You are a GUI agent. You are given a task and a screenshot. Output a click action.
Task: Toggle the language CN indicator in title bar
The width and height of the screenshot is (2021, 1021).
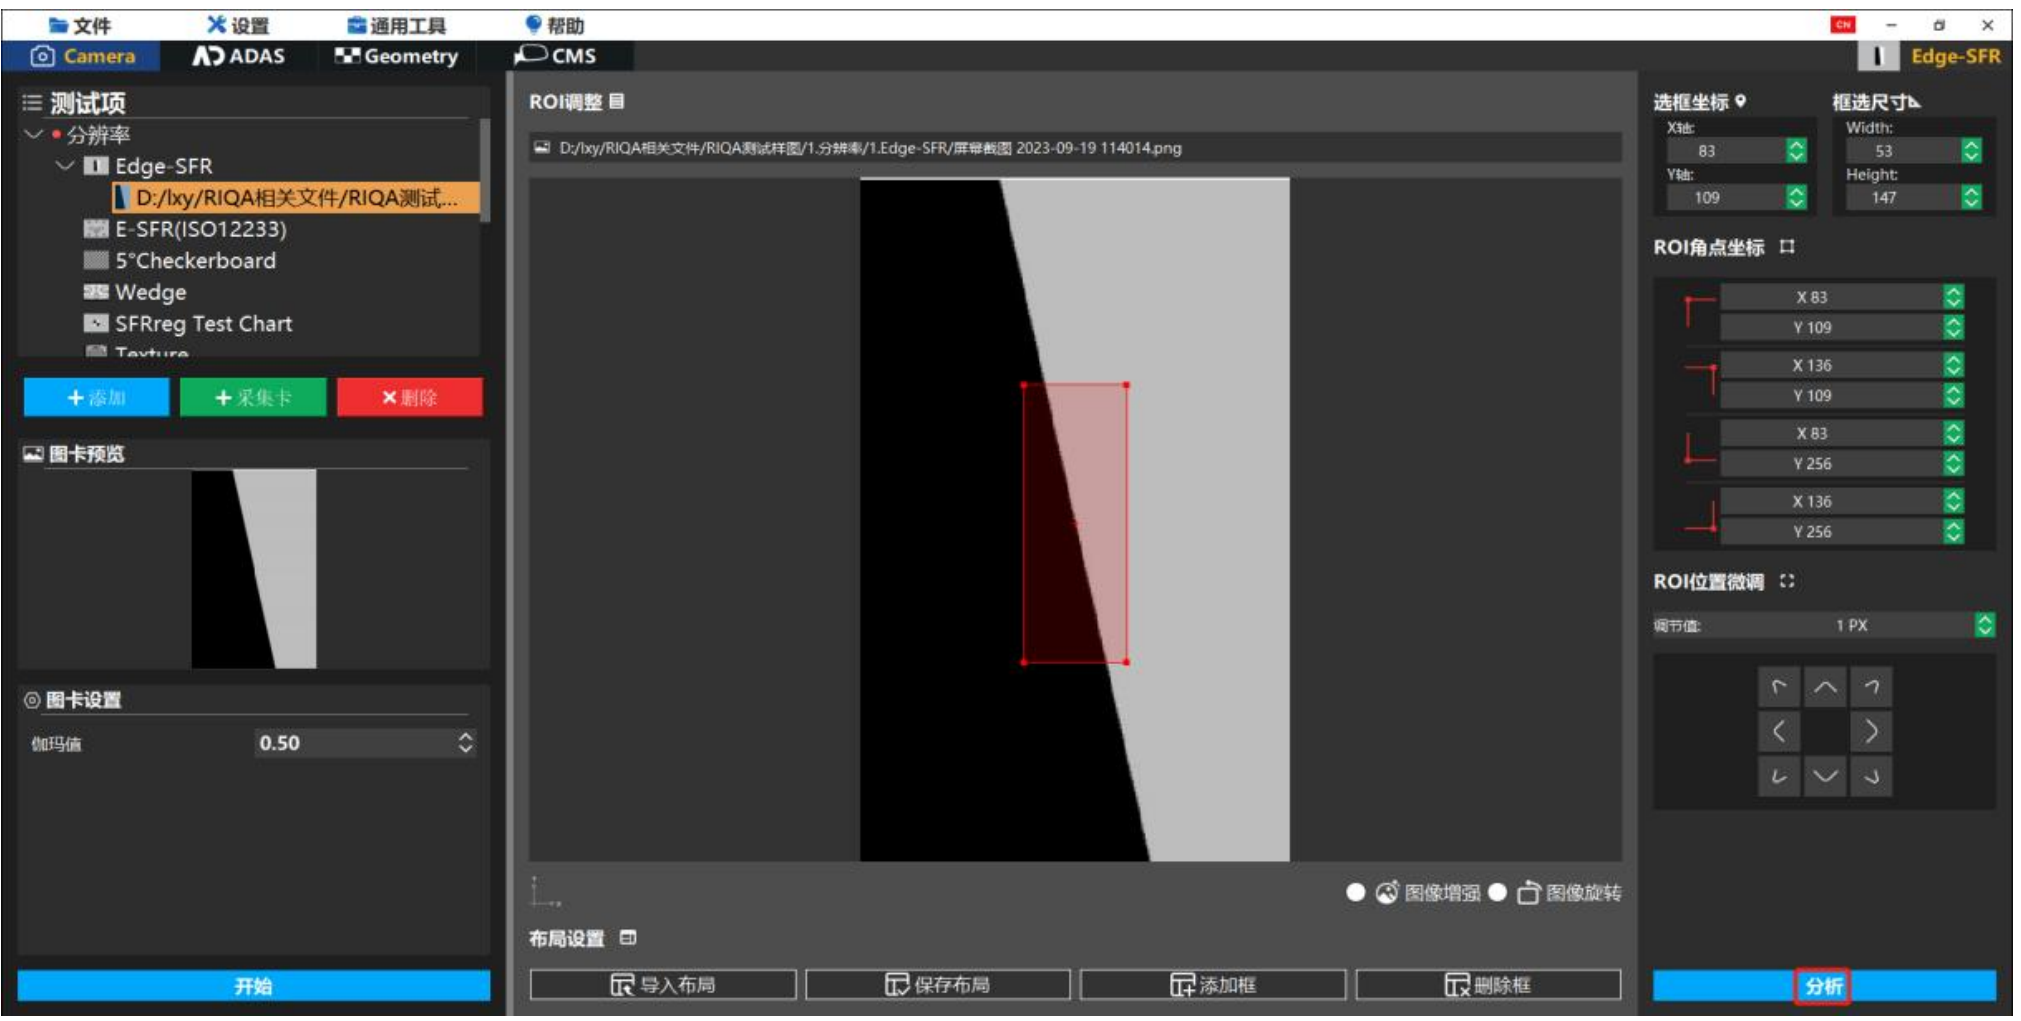coord(1842,25)
